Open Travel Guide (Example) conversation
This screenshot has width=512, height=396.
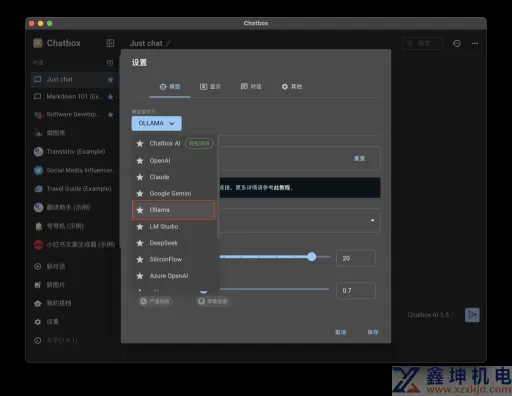pyautogui.click(x=74, y=189)
